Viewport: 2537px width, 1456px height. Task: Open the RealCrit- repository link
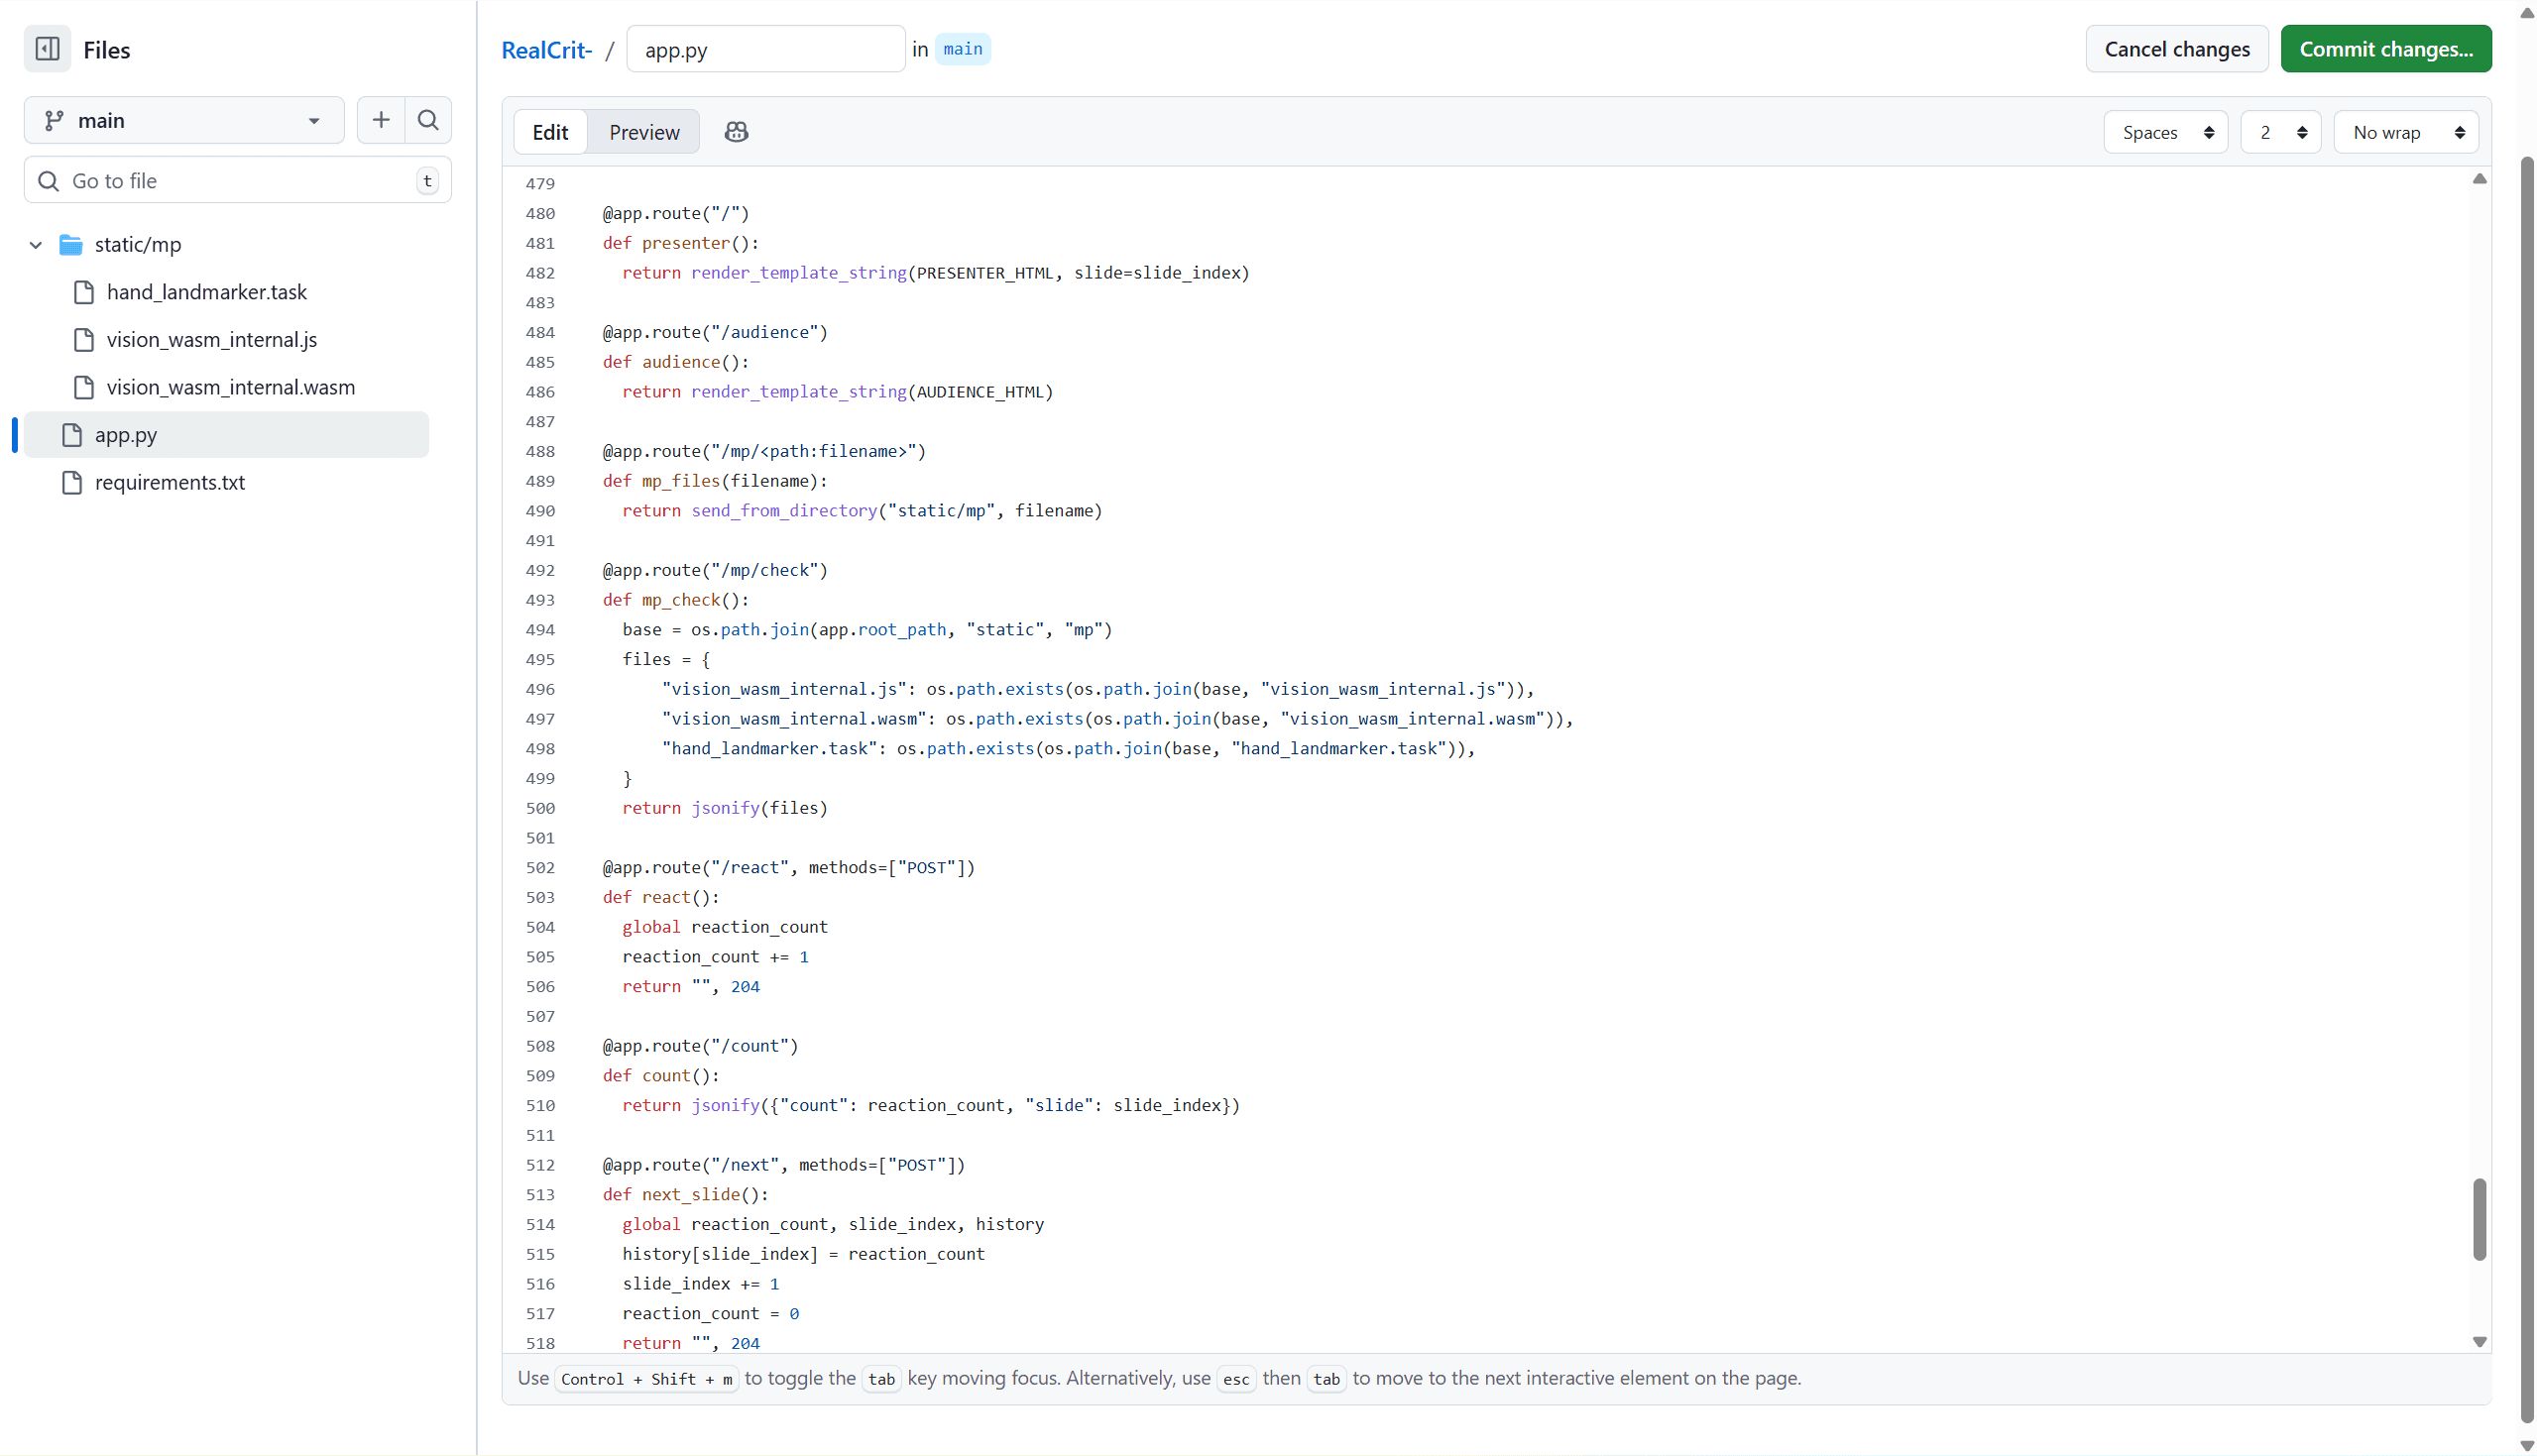coord(546,49)
